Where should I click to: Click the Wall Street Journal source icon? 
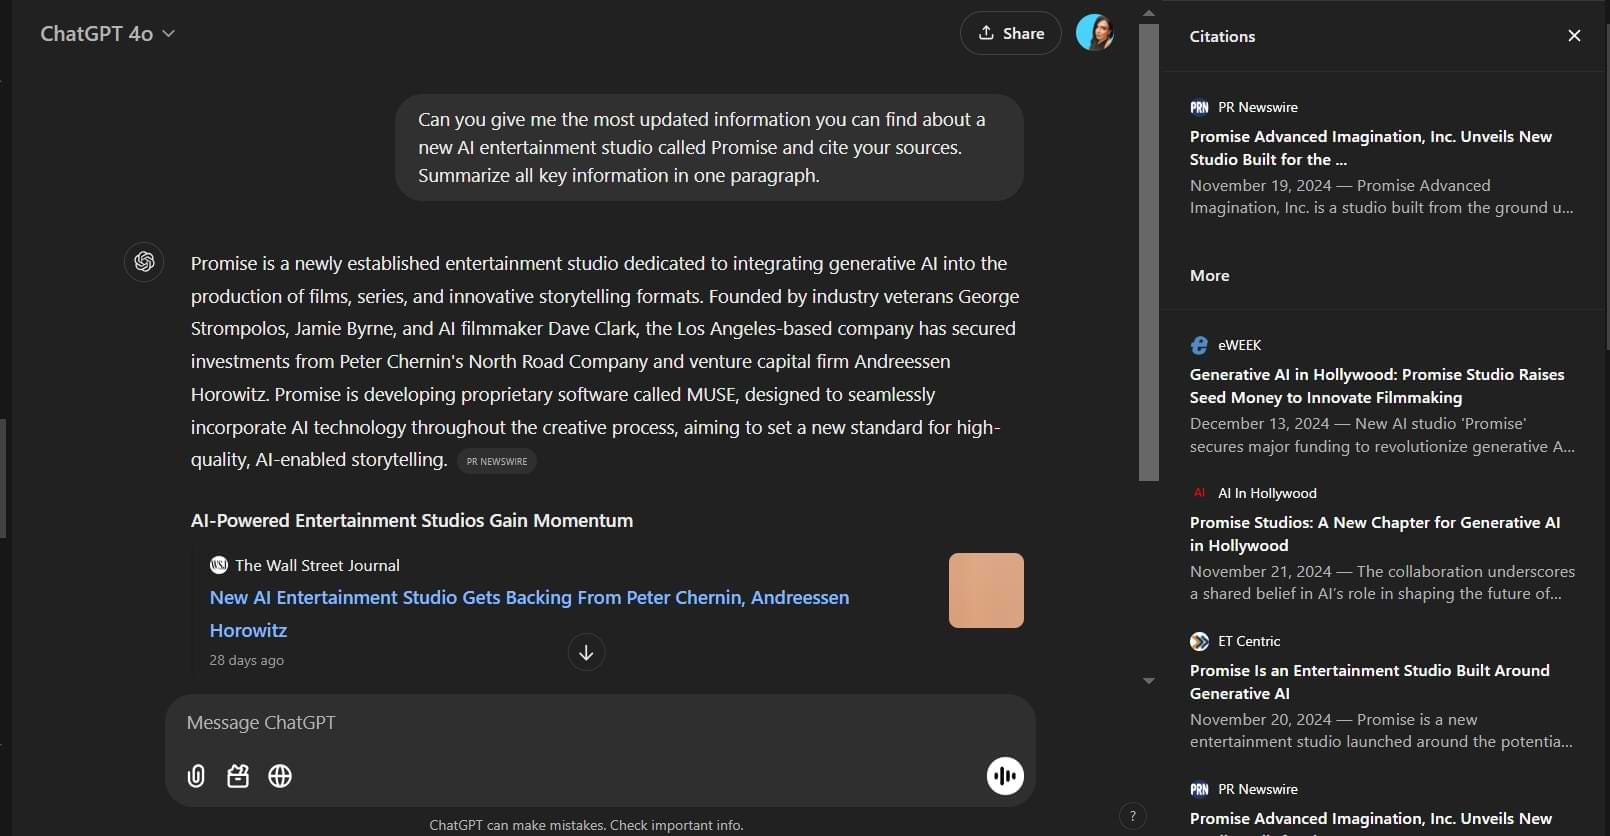(x=218, y=565)
